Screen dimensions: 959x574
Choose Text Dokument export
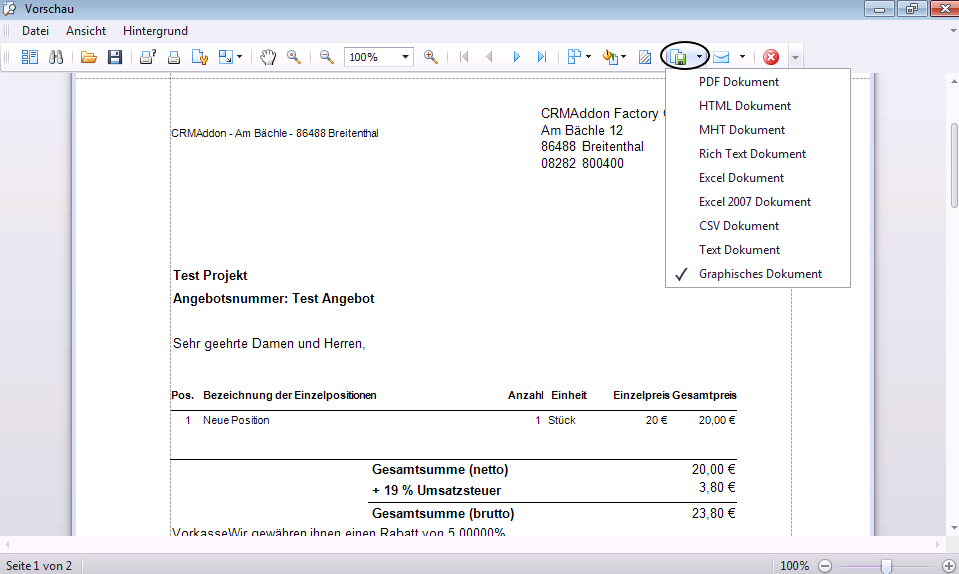coord(758,250)
